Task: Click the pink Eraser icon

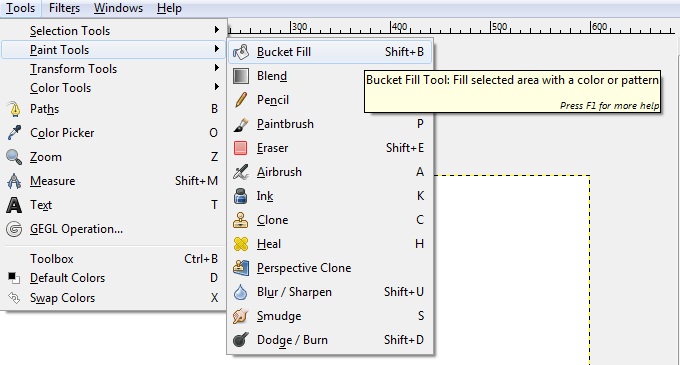Action: pyautogui.click(x=241, y=148)
